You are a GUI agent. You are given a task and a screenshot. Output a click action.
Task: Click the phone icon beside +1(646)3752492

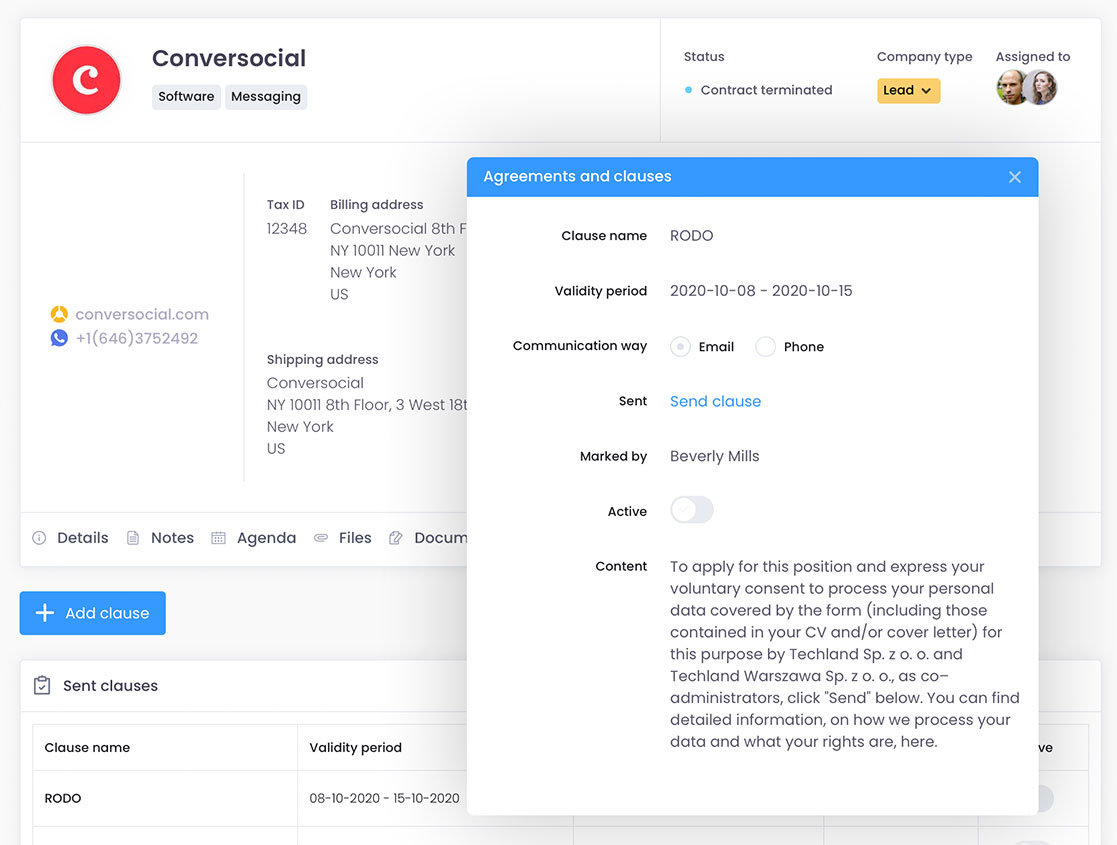(x=59, y=338)
